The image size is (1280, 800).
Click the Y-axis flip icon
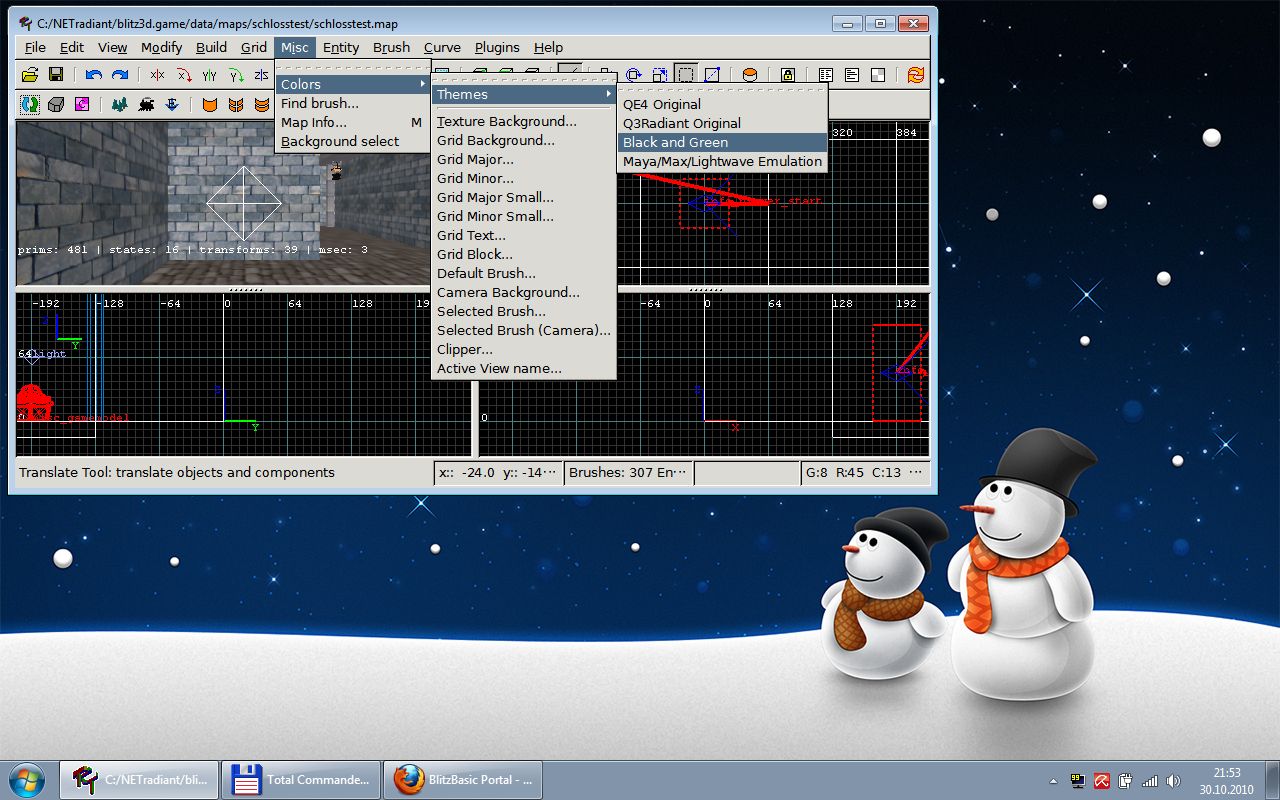click(x=209, y=75)
